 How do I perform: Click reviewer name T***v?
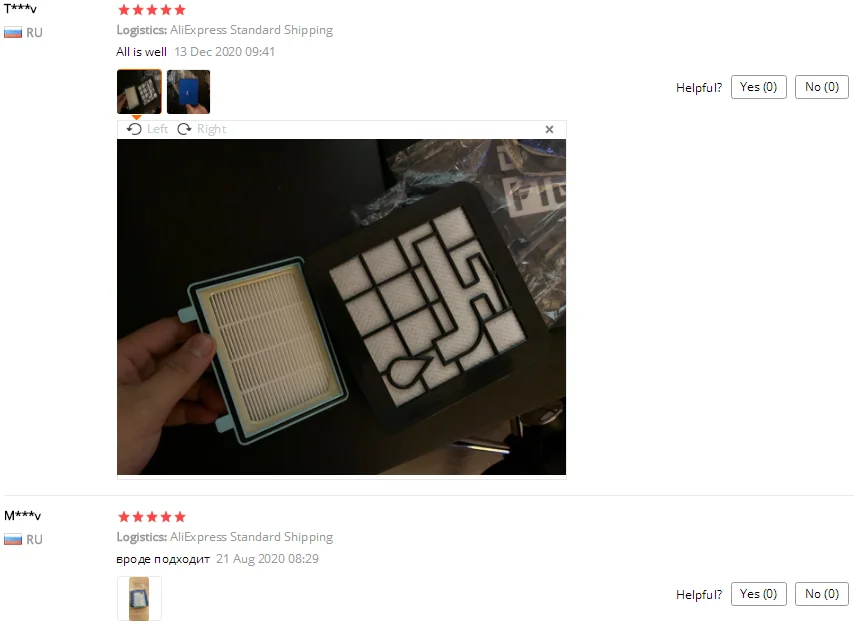point(20,9)
